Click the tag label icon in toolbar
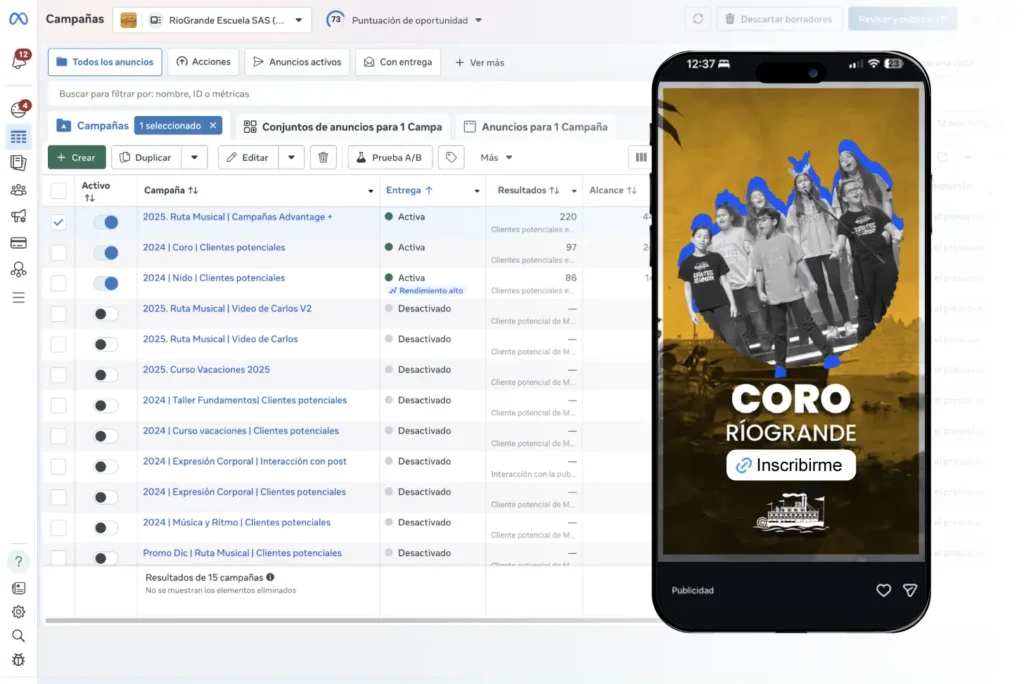 click(451, 157)
